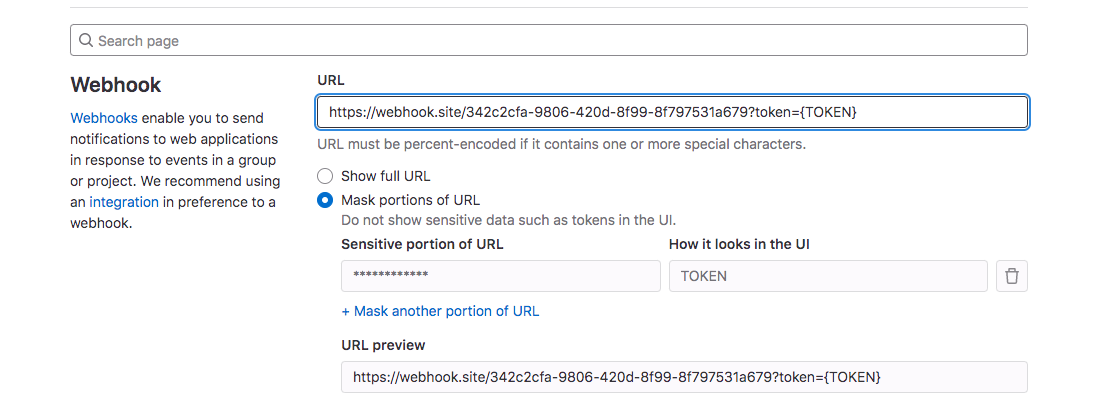This screenshot has height=412, width=1094.
Task: Click the URL preview label
Action: click(x=383, y=345)
